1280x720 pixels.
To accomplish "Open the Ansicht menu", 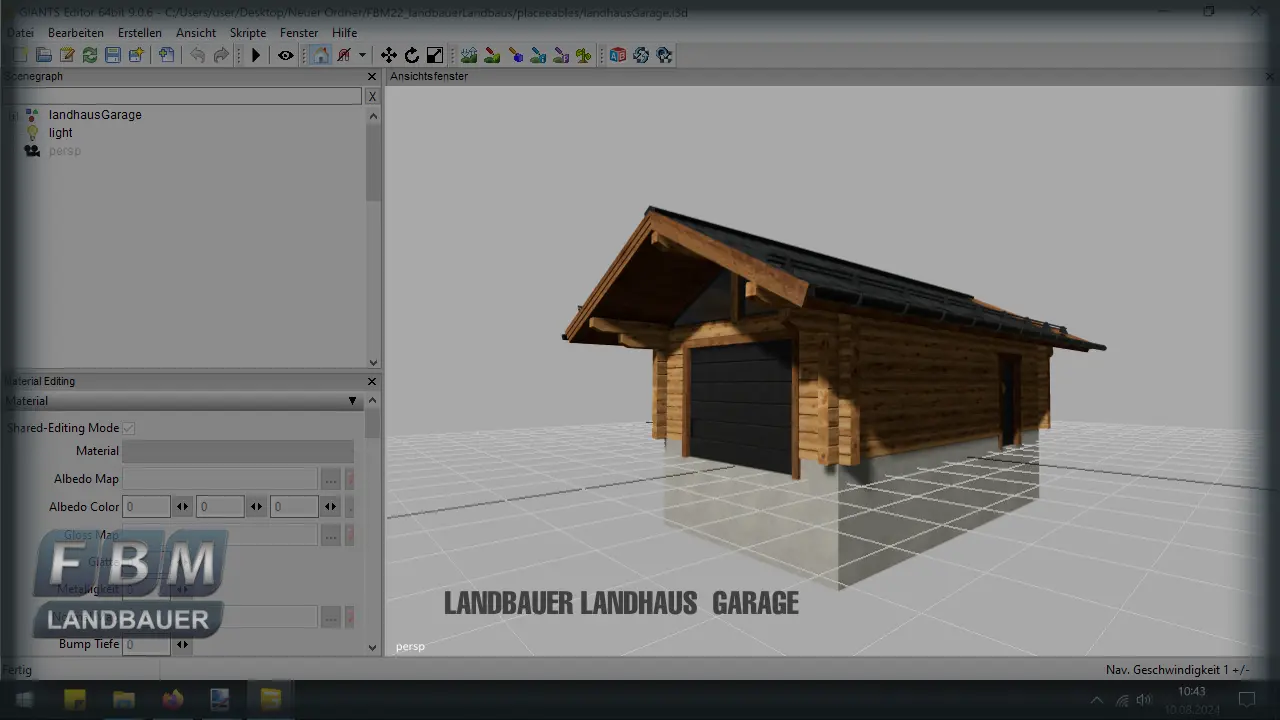I will tap(196, 33).
